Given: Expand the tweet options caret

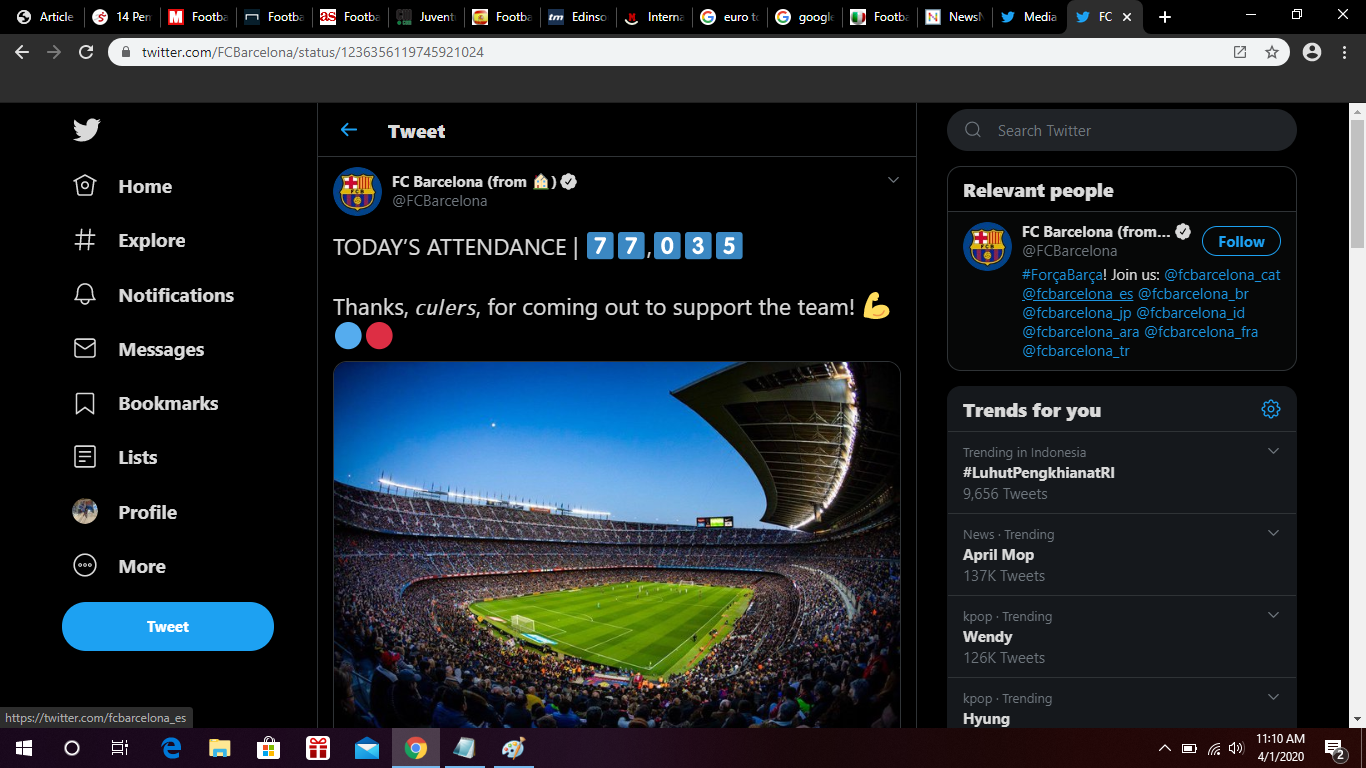Looking at the screenshot, I should [893, 180].
